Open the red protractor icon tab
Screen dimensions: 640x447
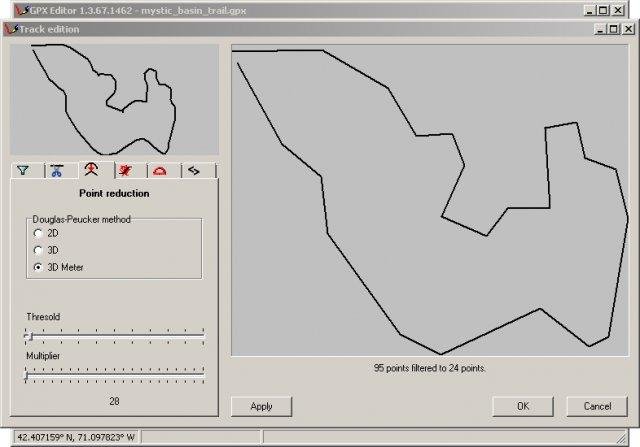click(160, 171)
